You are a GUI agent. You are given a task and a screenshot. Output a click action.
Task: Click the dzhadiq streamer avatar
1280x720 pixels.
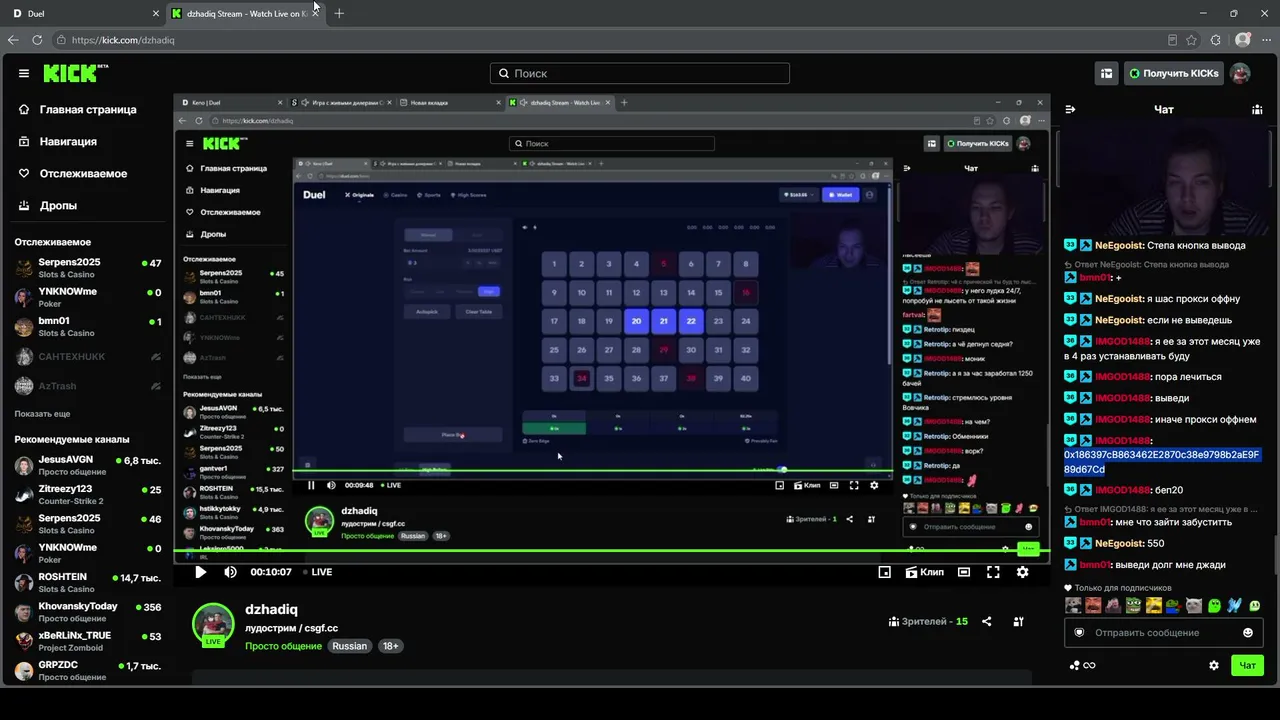pos(213,624)
